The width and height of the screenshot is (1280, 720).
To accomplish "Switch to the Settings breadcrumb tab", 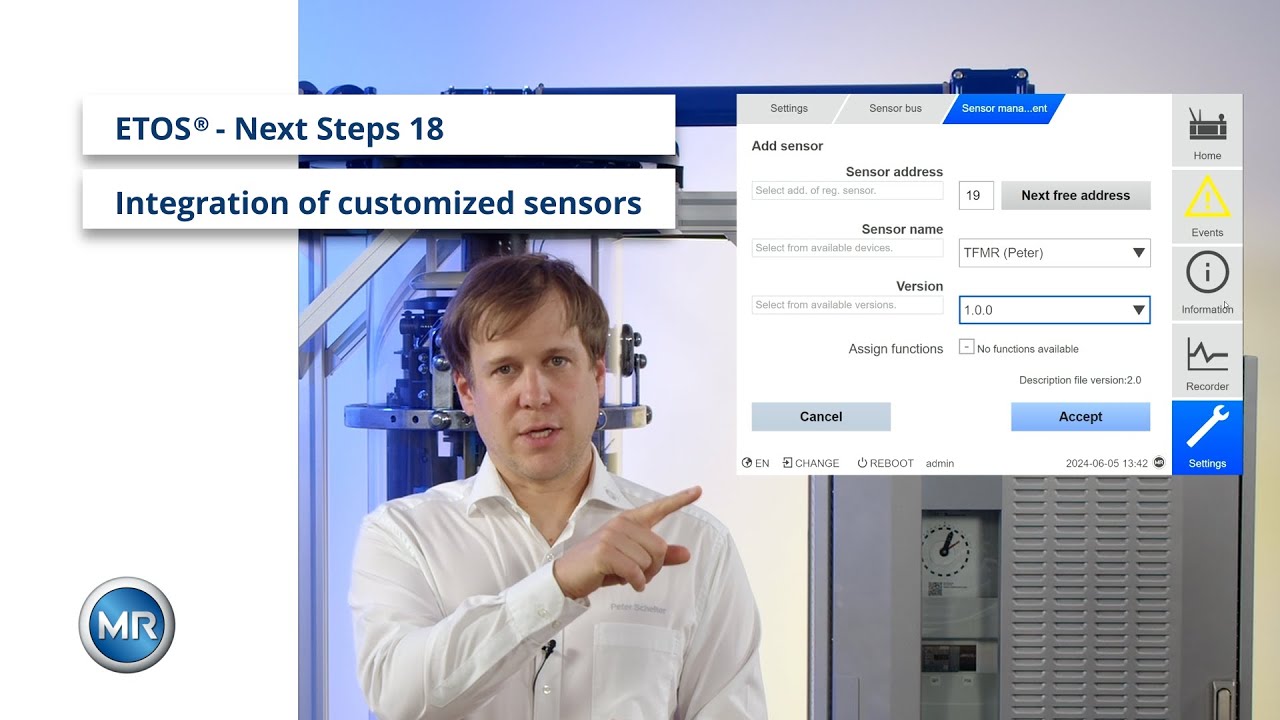I will pyautogui.click(x=789, y=108).
